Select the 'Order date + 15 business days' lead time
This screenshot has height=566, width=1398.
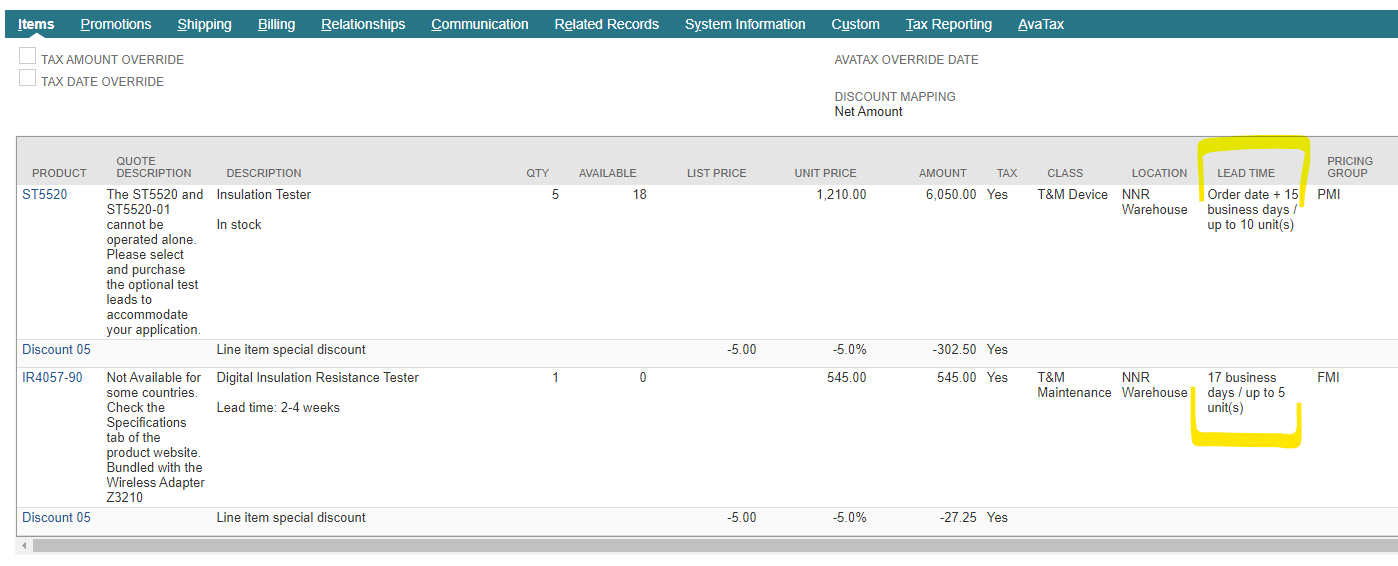[x=1253, y=210]
